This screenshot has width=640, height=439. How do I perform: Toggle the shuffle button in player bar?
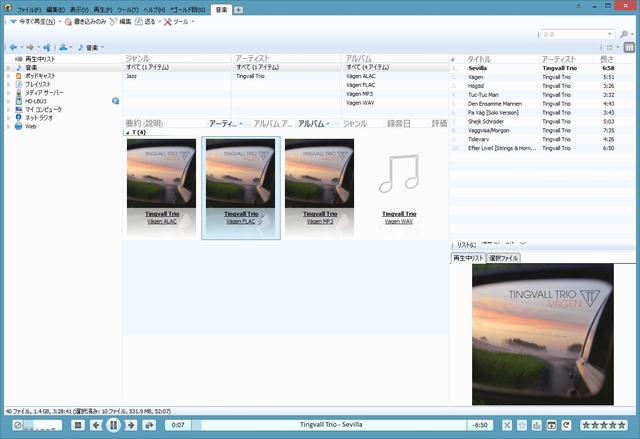click(507, 425)
